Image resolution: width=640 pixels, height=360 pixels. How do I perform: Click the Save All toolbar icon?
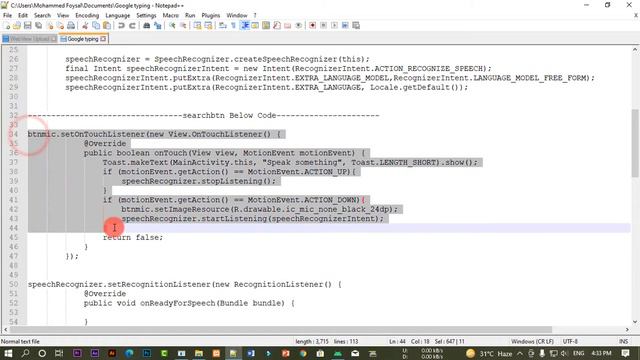click(38, 25)
